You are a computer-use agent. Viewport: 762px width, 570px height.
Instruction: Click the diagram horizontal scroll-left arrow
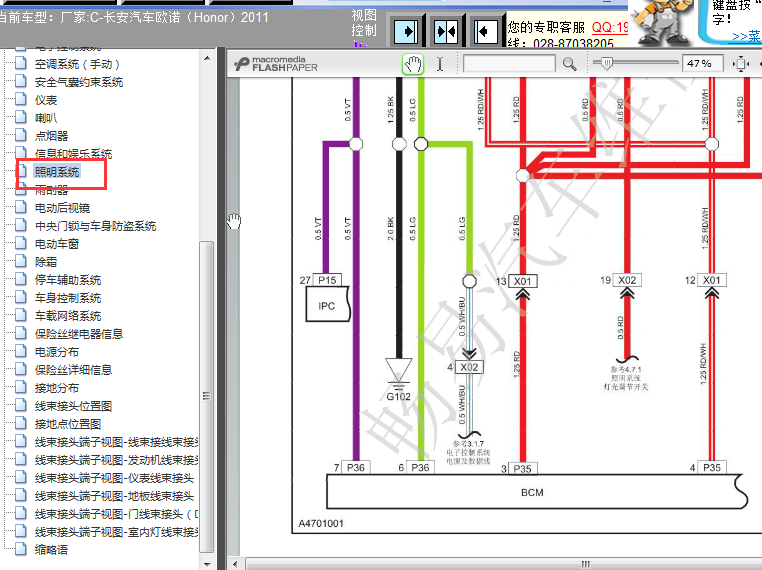235,564
